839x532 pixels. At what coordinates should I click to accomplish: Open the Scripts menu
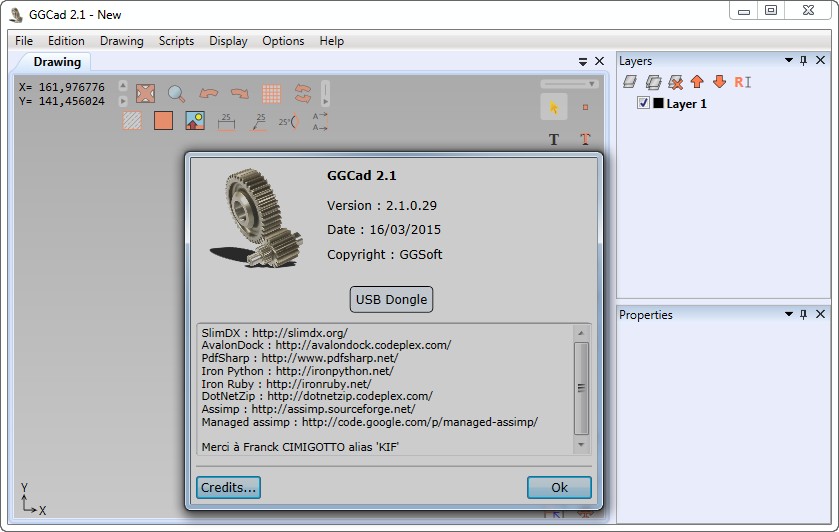pyautogui.click(x=176, y=41)
